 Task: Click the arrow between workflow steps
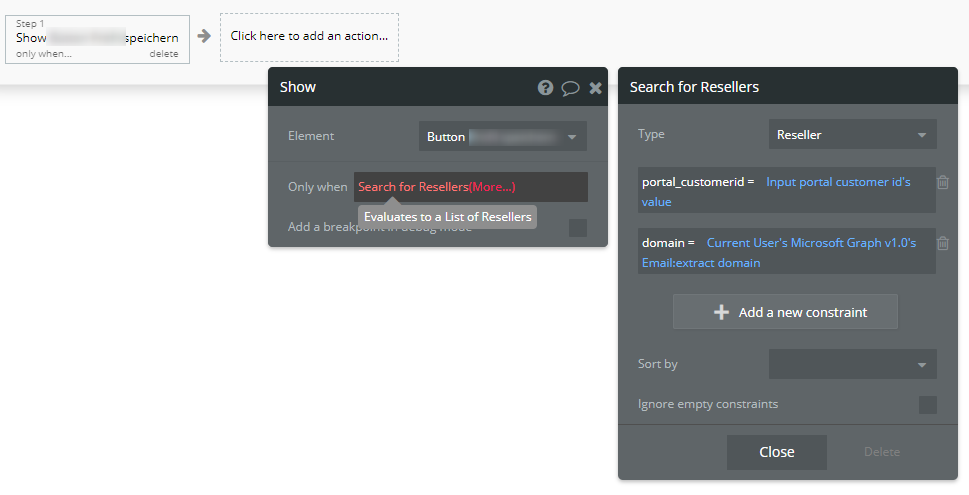pos(204,36)
